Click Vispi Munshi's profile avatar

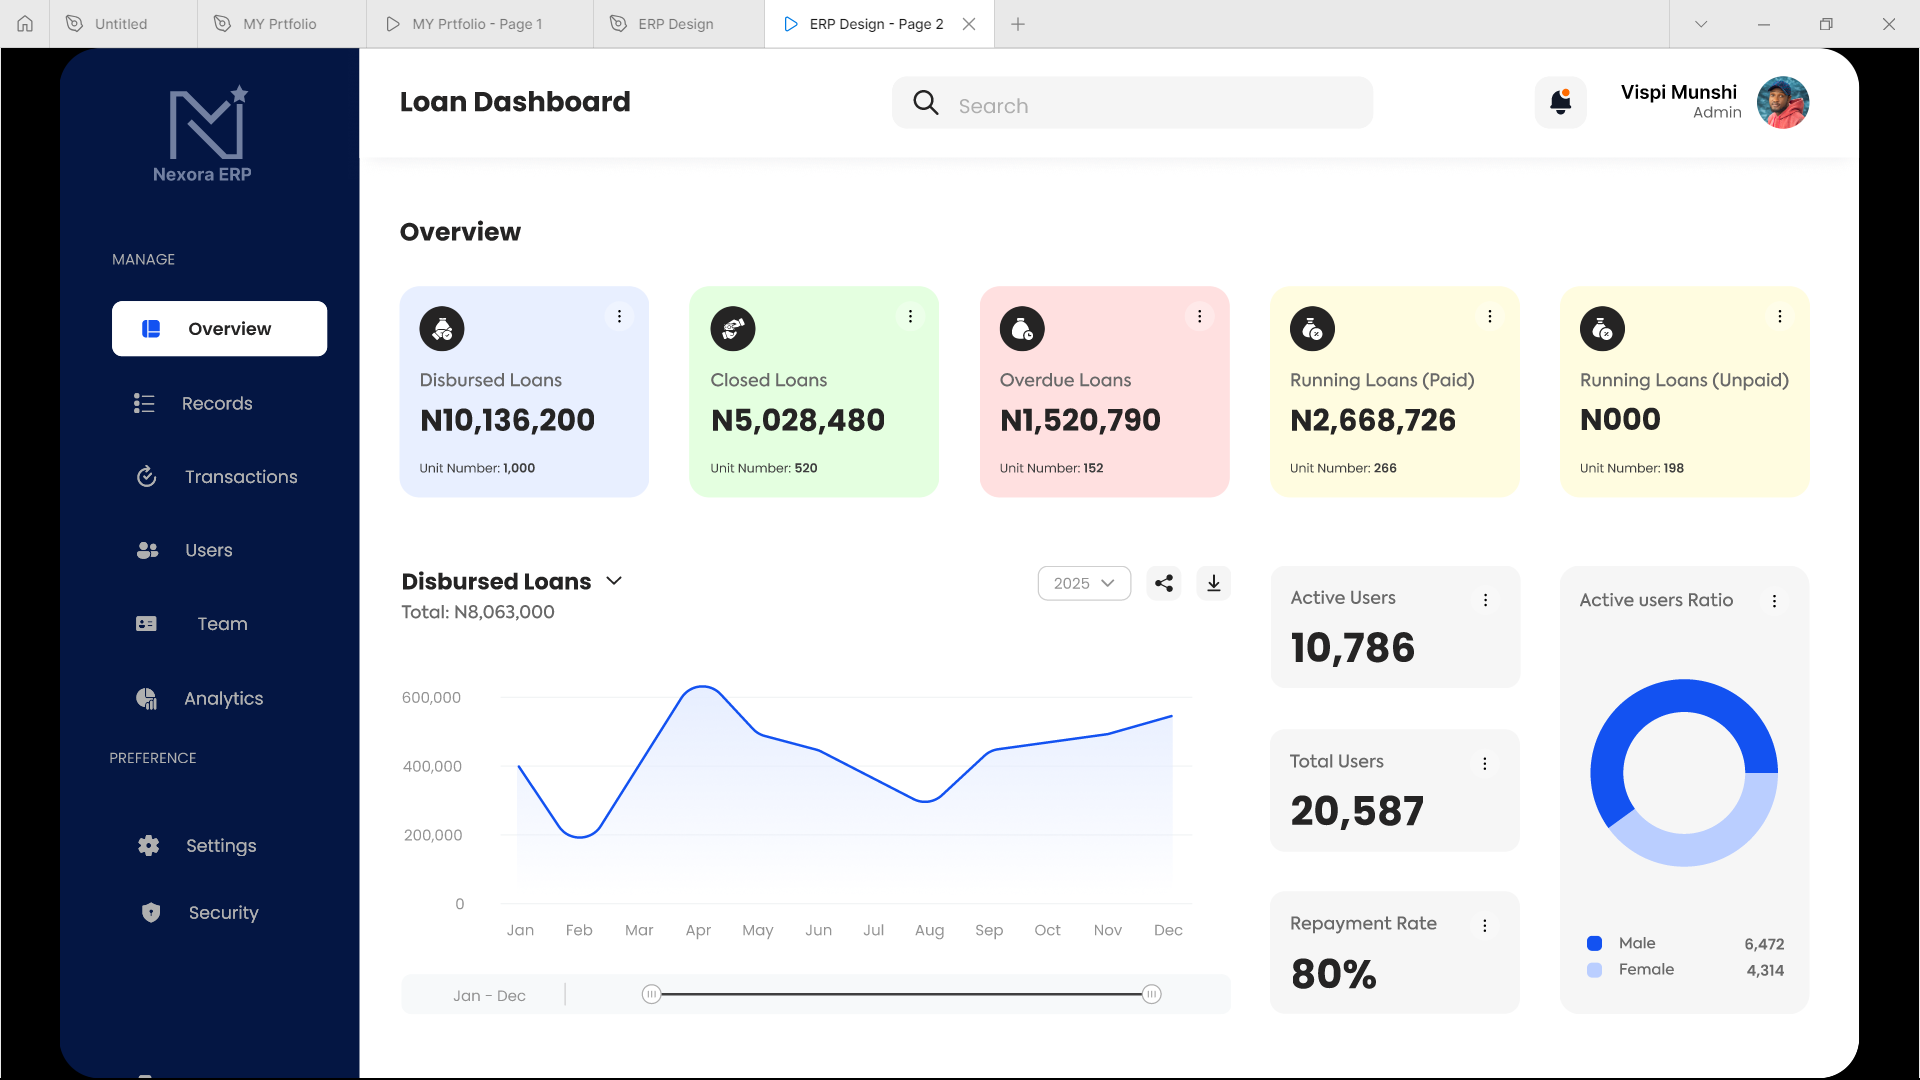click(x=1783, y=102)
